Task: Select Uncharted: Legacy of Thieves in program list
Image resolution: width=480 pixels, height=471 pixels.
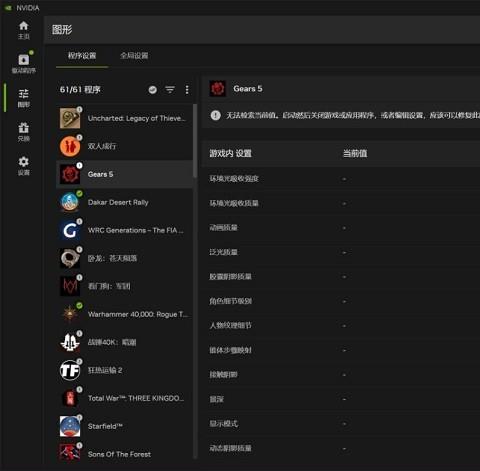Action: point(125,118)
